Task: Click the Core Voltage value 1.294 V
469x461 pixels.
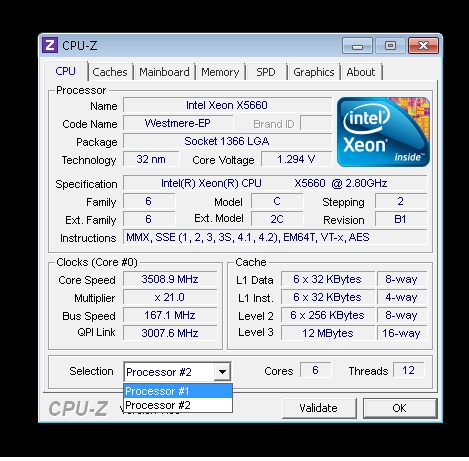Action: (x=296, y=159)
